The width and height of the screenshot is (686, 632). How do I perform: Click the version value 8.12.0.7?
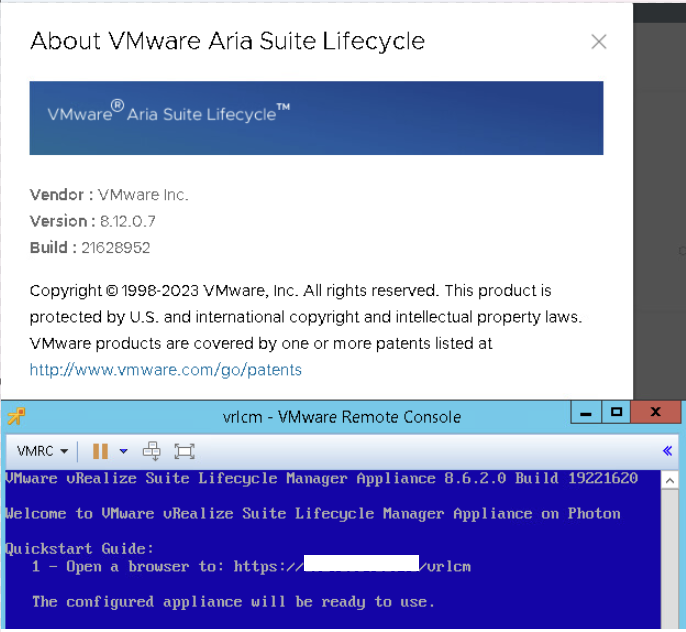128,221
